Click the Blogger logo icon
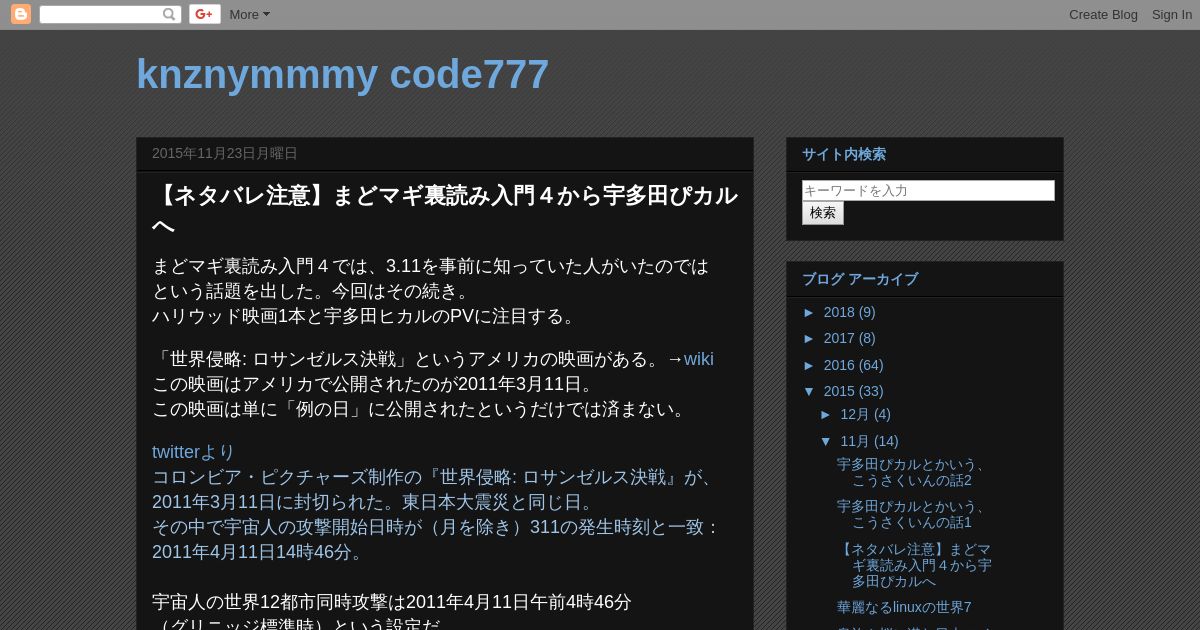Viewport: 1200px width, 630px height. [21, 14]
